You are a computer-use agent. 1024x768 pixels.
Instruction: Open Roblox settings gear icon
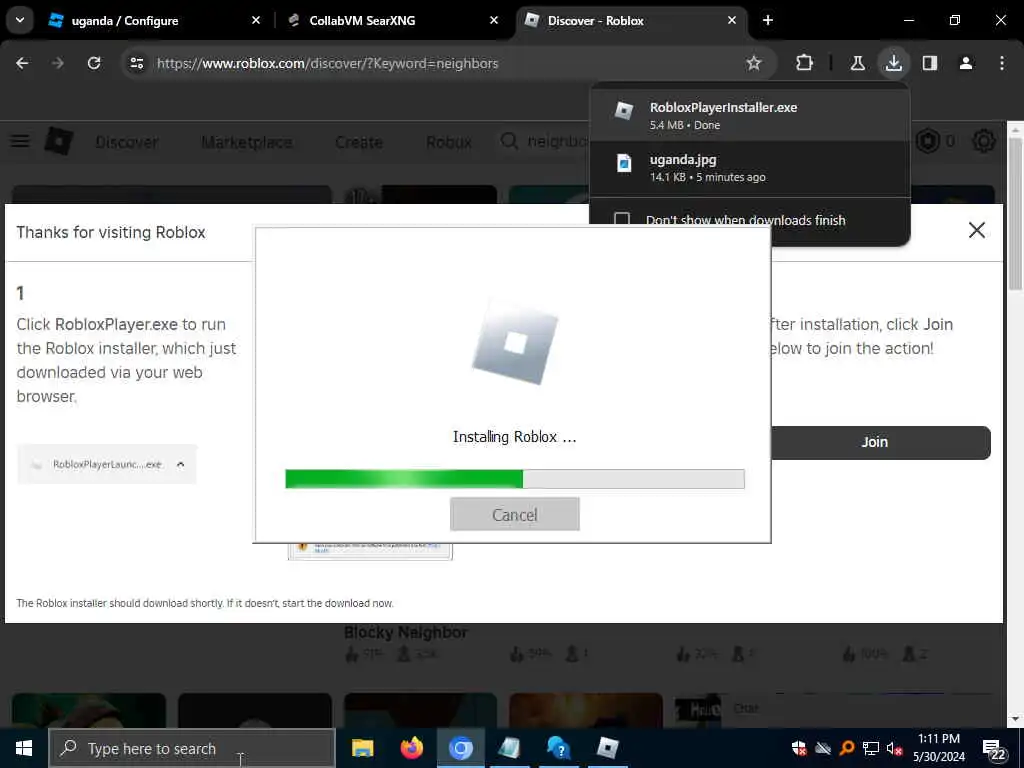[x=984, y=141]
